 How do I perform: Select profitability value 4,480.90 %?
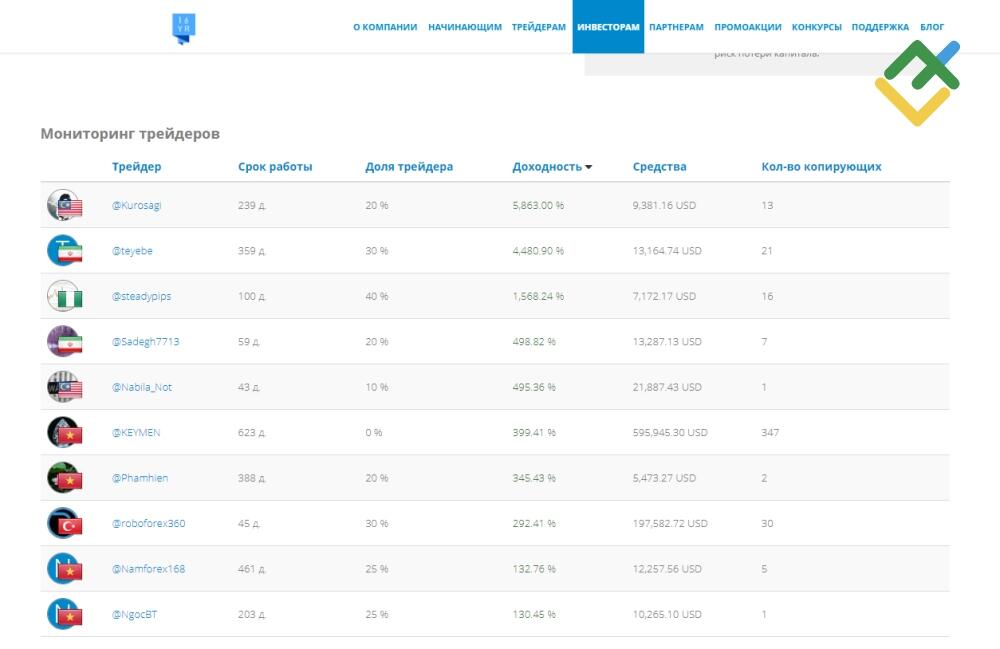pos(538,251)
